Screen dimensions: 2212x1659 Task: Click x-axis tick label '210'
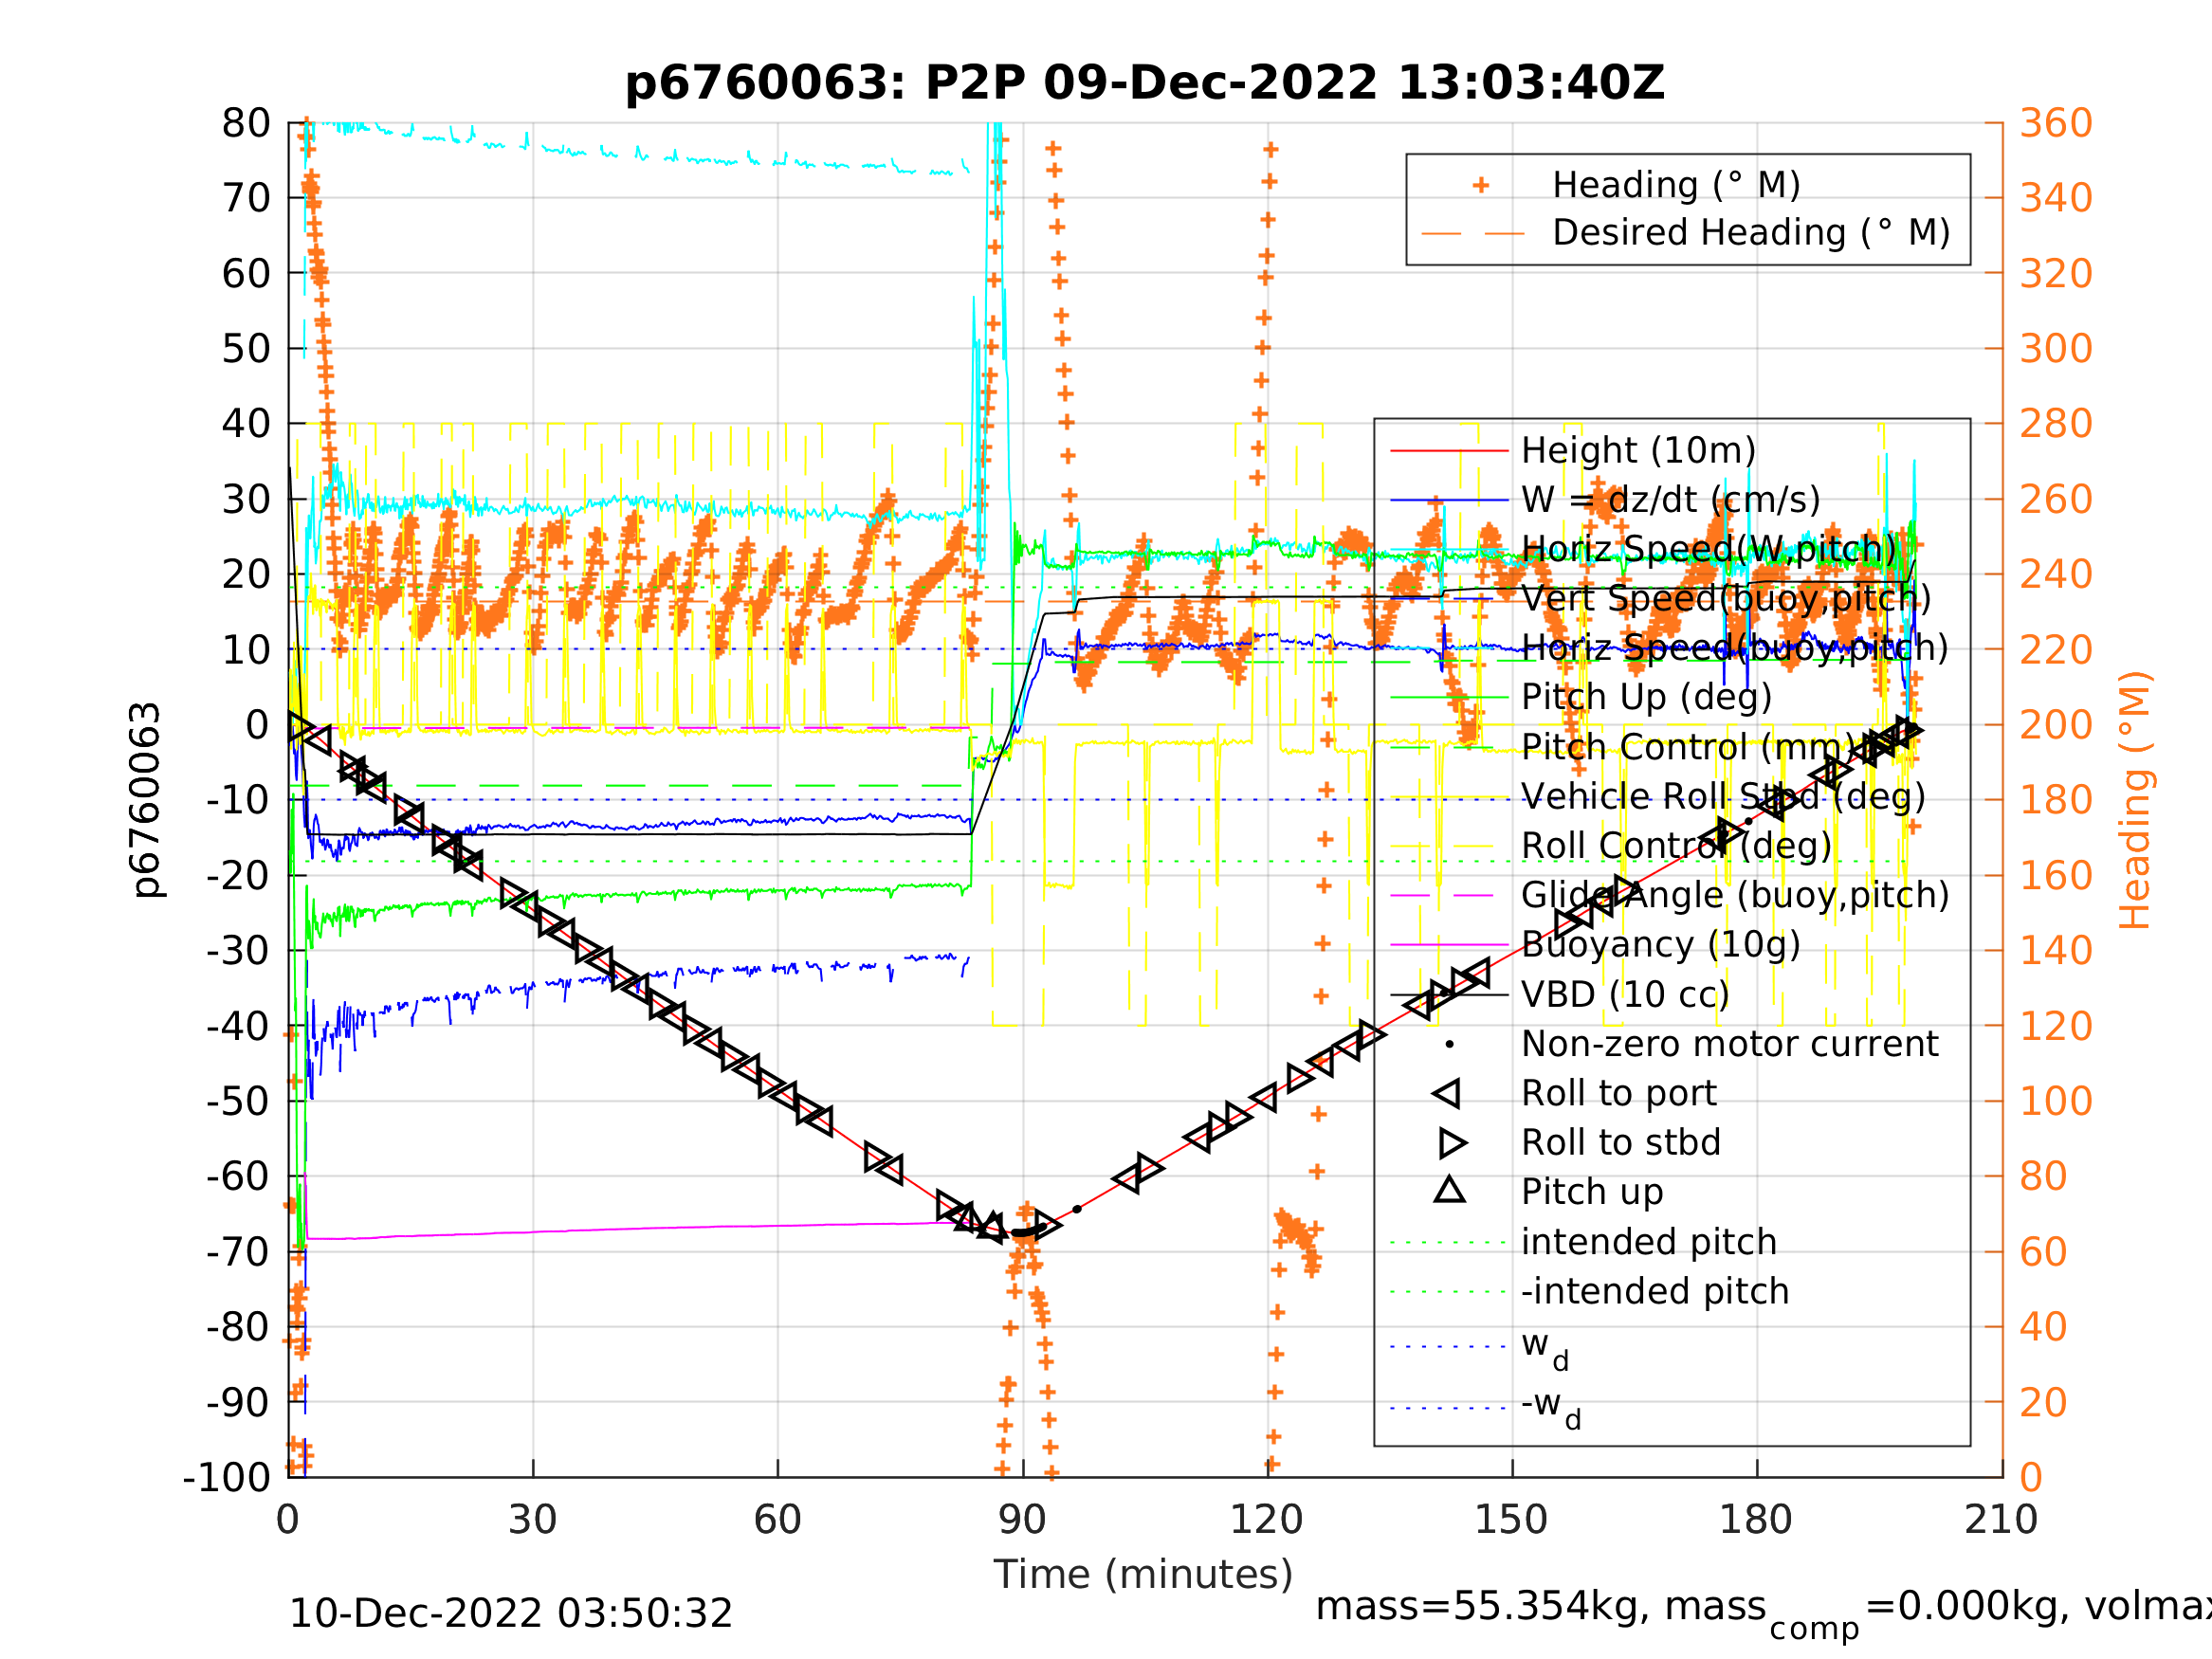(x=2001, y=1520)
